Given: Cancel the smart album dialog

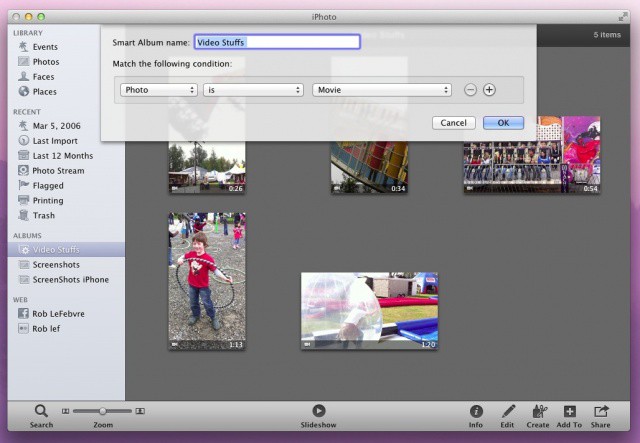Looking at the screenshot, I should 453,123.
